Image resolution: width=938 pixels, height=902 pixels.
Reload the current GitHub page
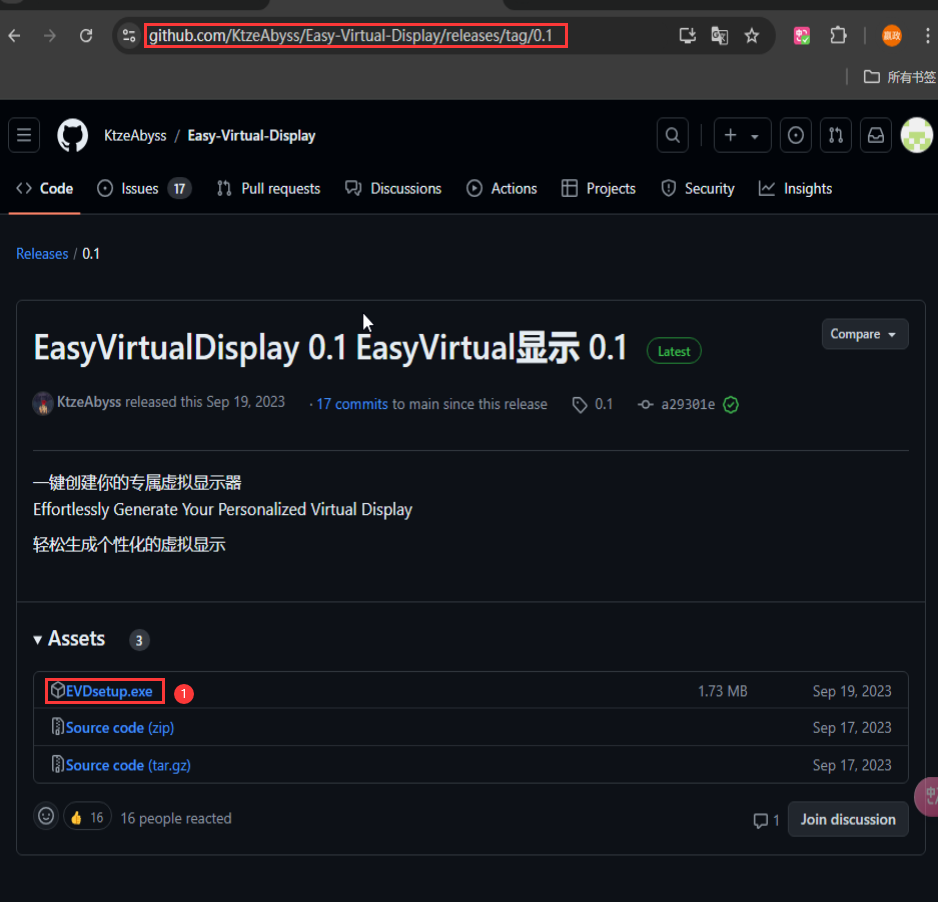pyautogui.click(x=86, y=36)
